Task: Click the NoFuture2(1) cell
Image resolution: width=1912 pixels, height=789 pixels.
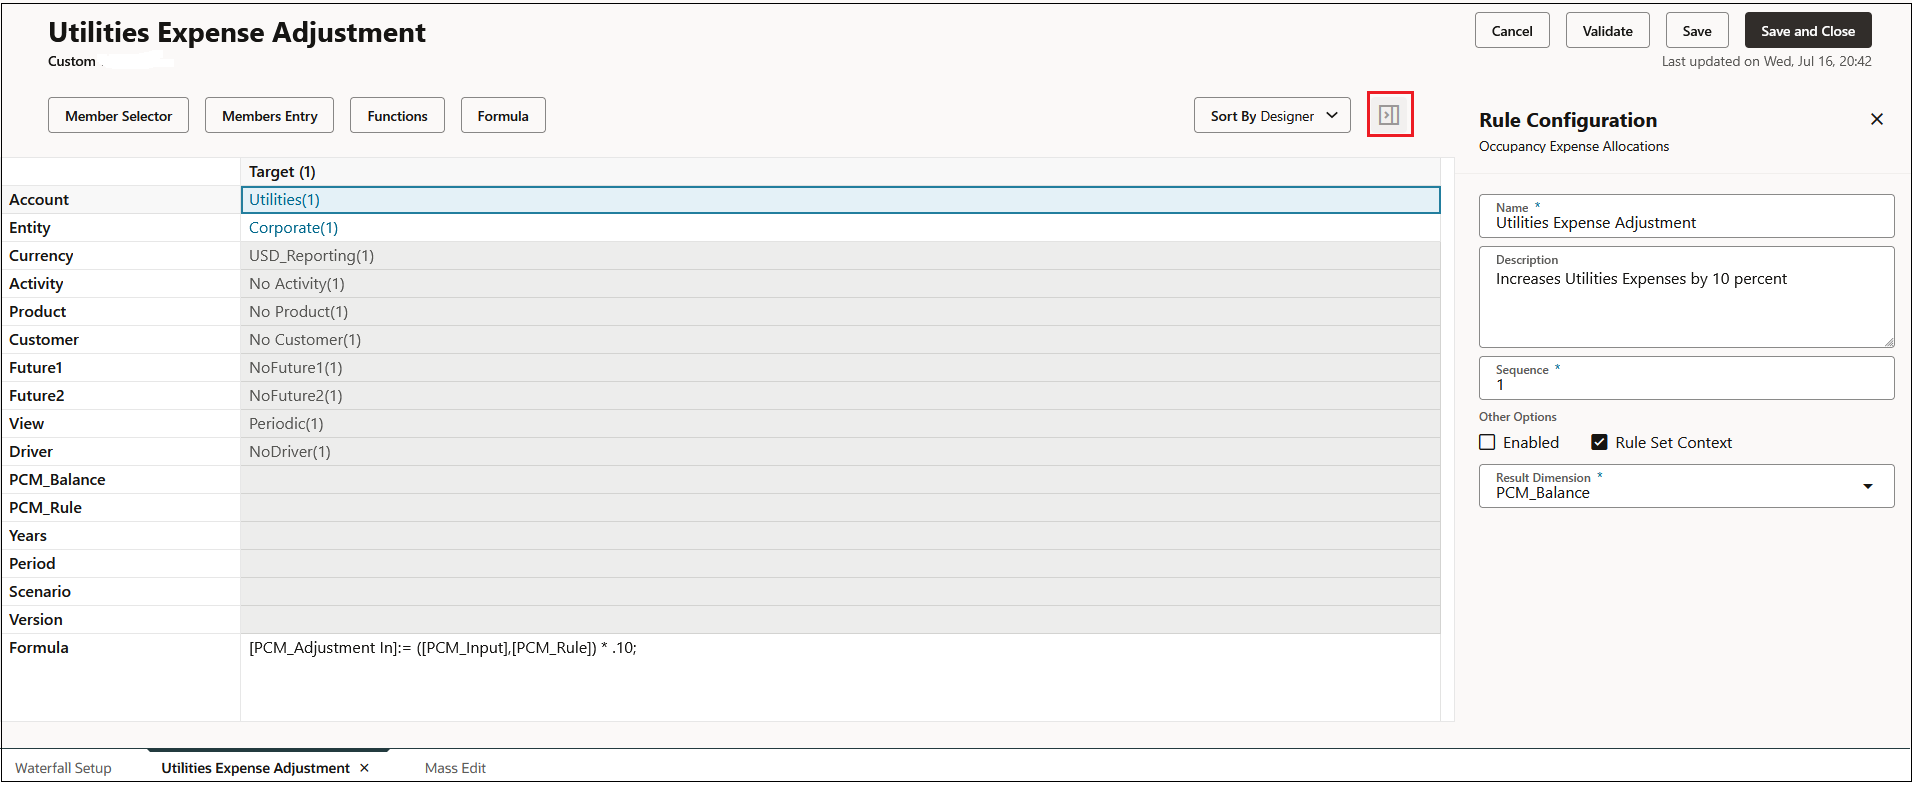Action: point(840,396)
